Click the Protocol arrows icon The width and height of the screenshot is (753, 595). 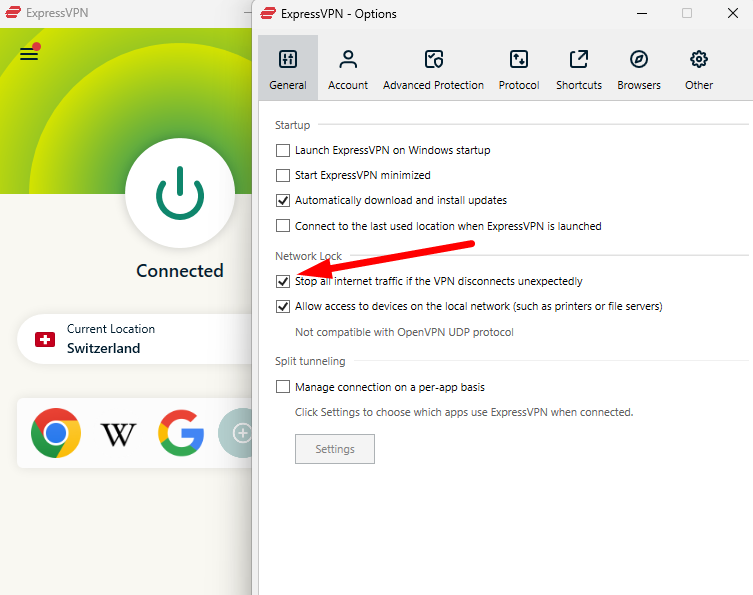519,59
